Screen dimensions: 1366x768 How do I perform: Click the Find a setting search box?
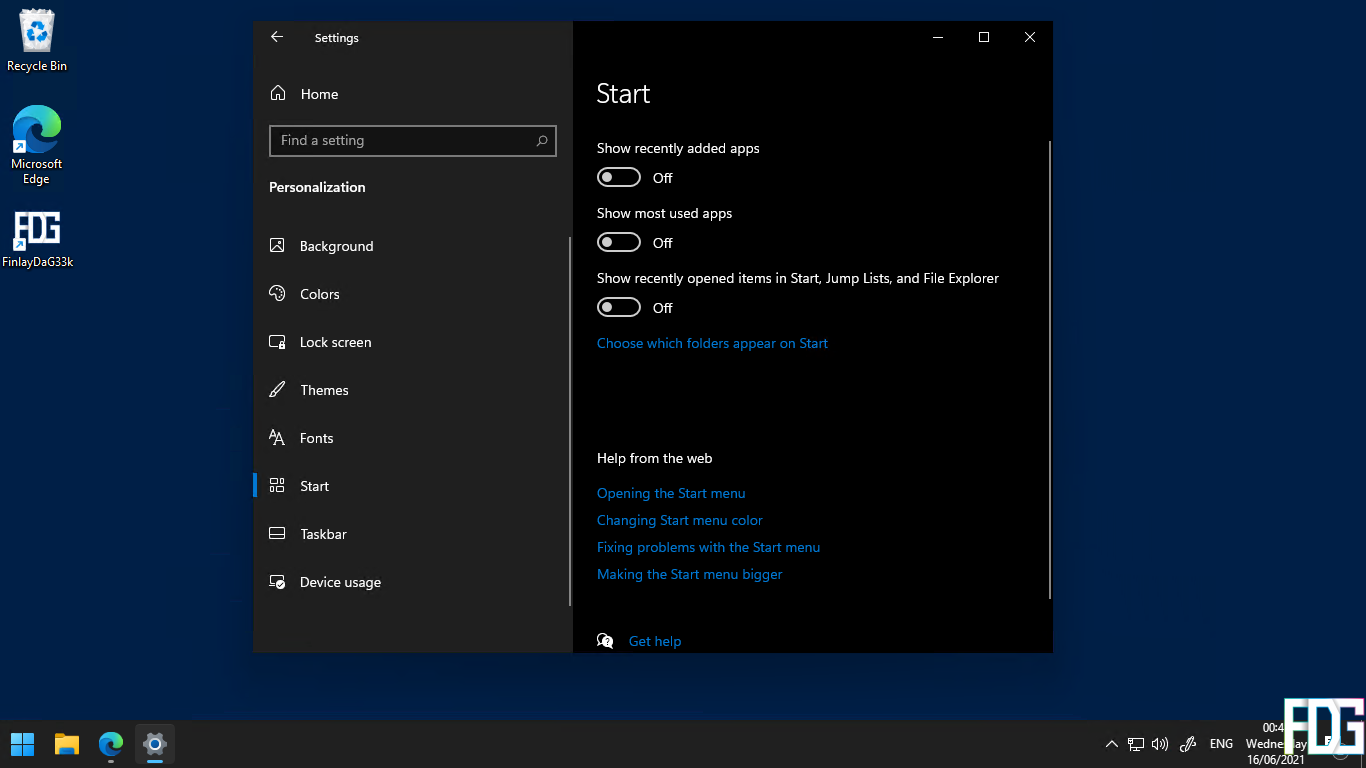tap(400, 141)
